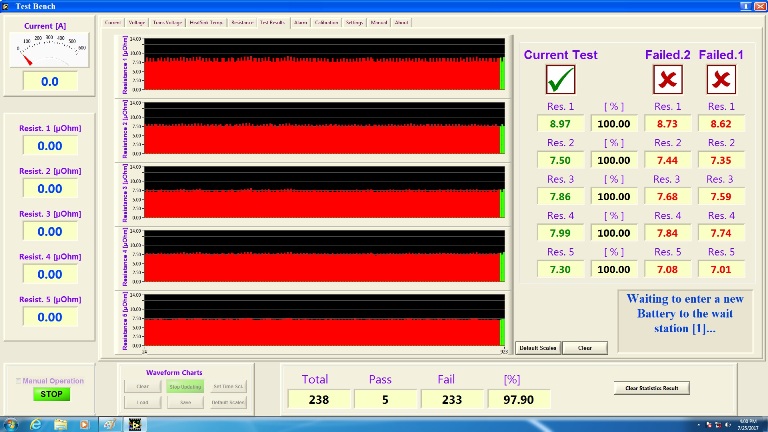
Task: Click the Resist. 4 [µOhm] value field
Action: click(50, 274)
